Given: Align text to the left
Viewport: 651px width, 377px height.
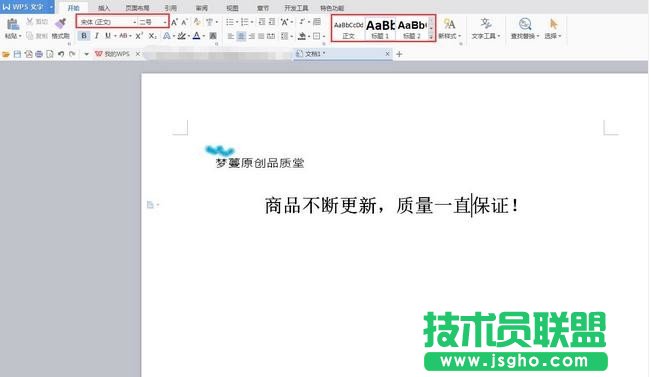Looking at the screenshot, I should pos(230,36).
